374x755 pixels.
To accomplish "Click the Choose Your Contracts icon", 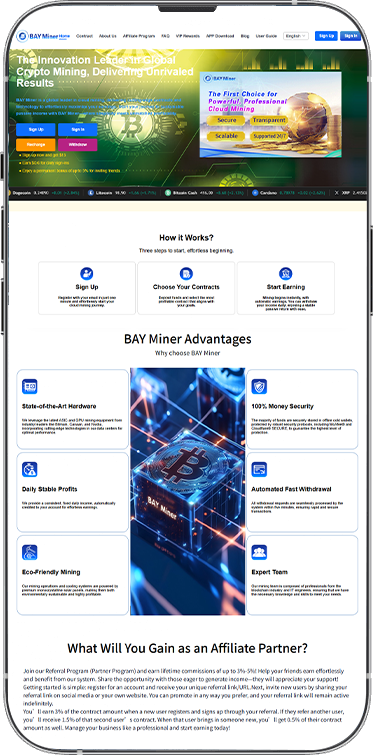I will [186, 273].
